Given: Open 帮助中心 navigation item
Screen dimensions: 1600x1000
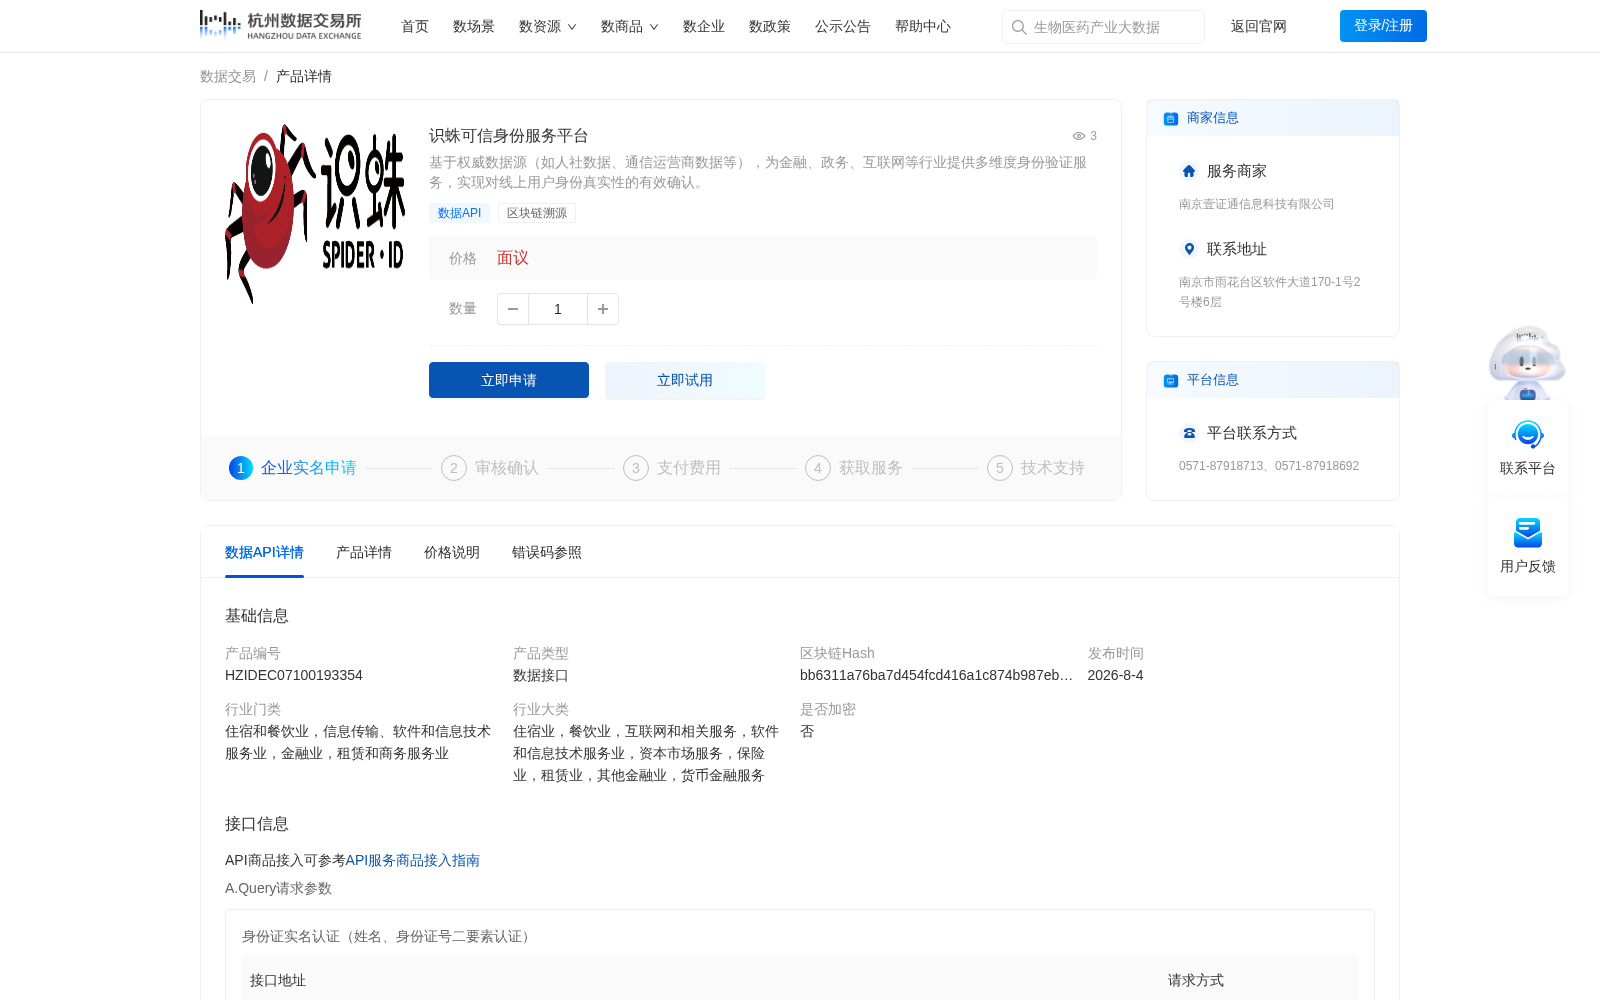Looking at the screenshot, I should (923, 26).
